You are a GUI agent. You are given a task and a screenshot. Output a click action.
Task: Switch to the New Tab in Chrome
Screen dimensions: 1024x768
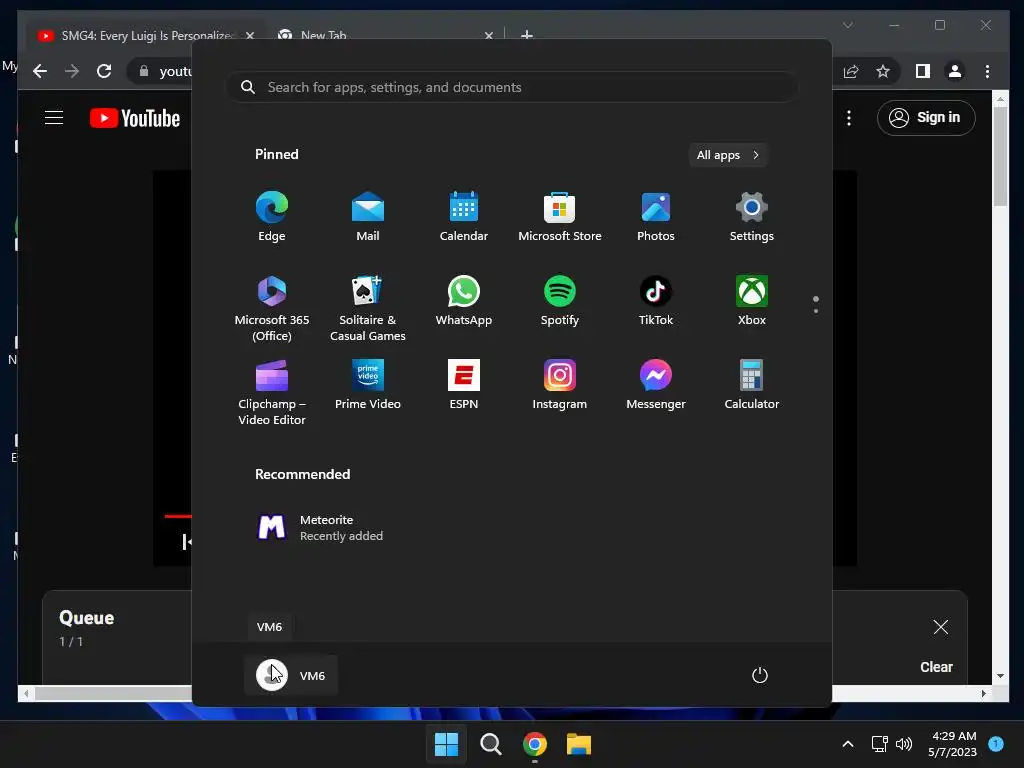tap(323, 35)
